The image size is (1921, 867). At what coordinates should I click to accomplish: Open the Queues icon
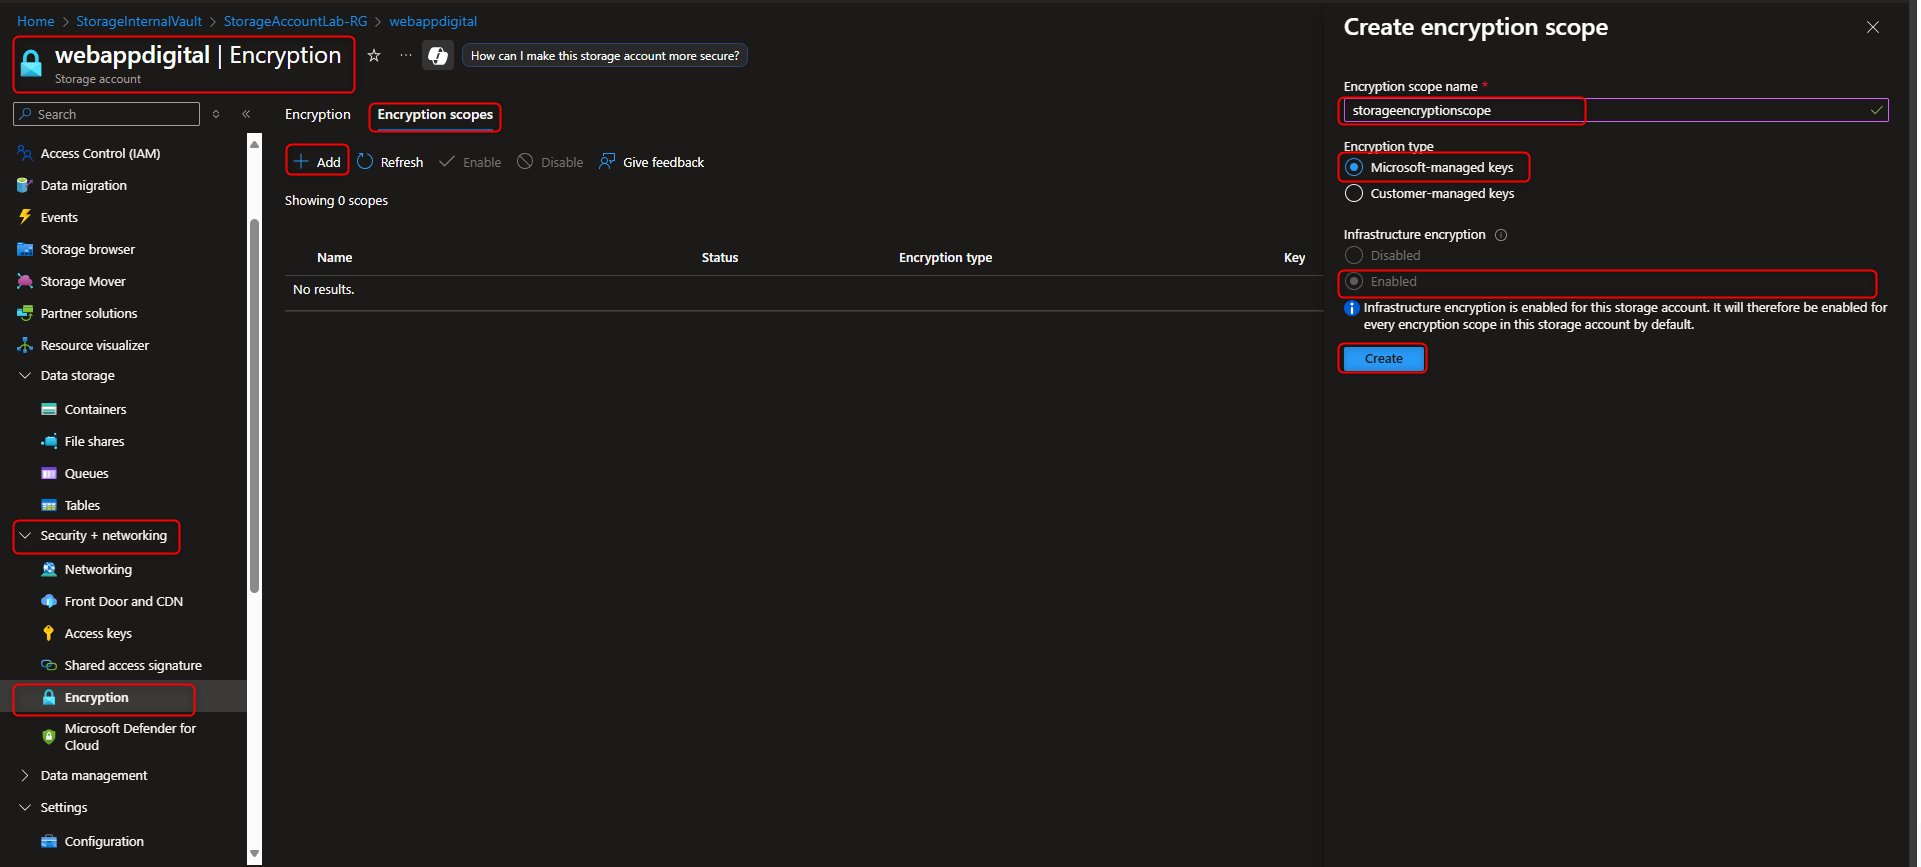click(49, 473)
